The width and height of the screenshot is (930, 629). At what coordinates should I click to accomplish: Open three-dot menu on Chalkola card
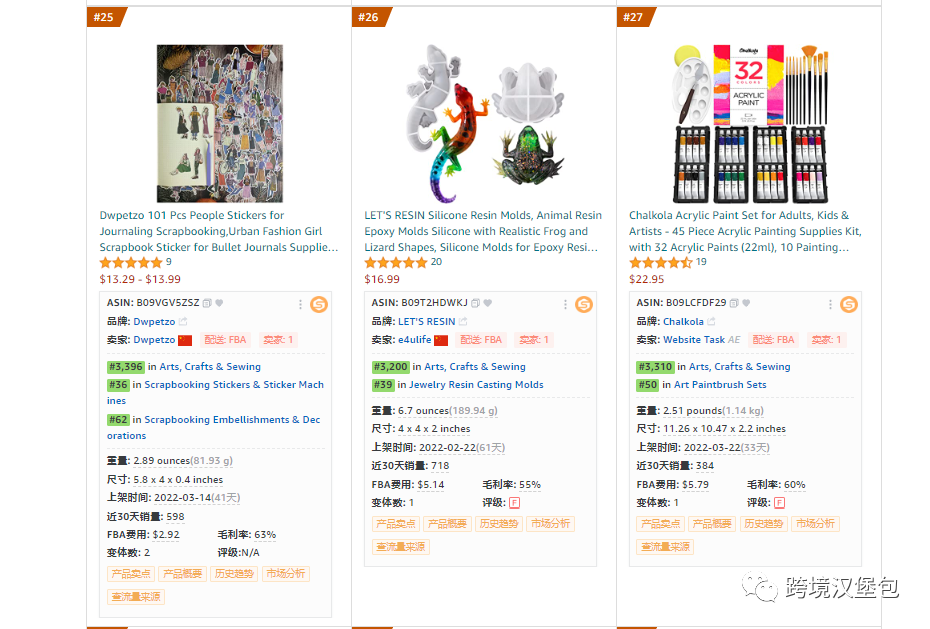tap(830, 304)
